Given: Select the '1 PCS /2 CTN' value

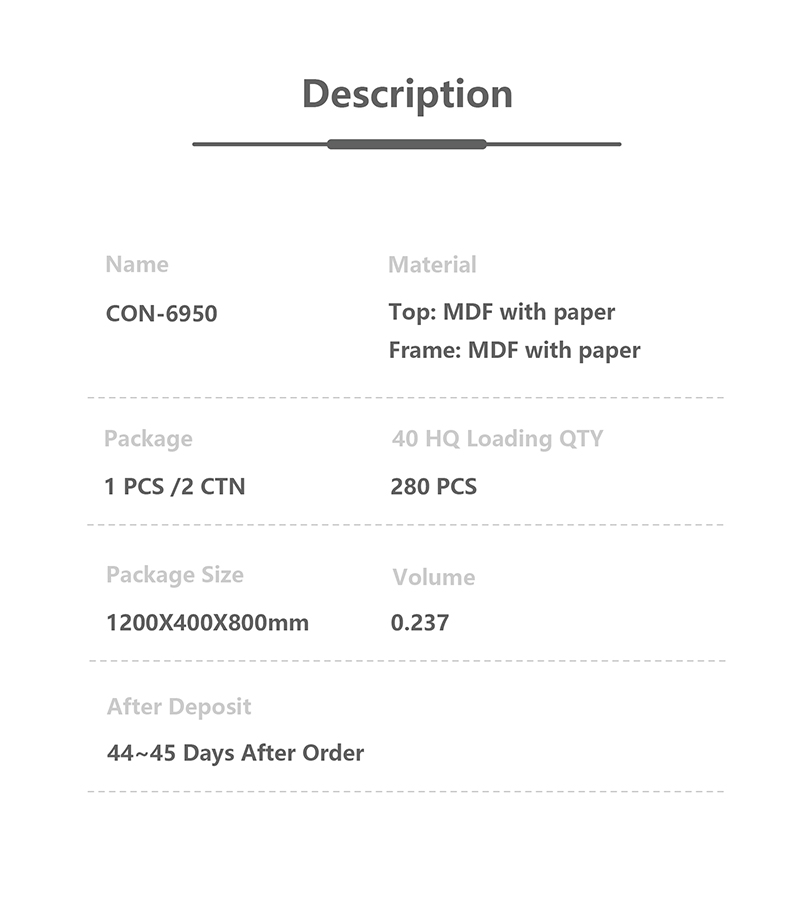Looking at the screenshot, I should [175, 487].
